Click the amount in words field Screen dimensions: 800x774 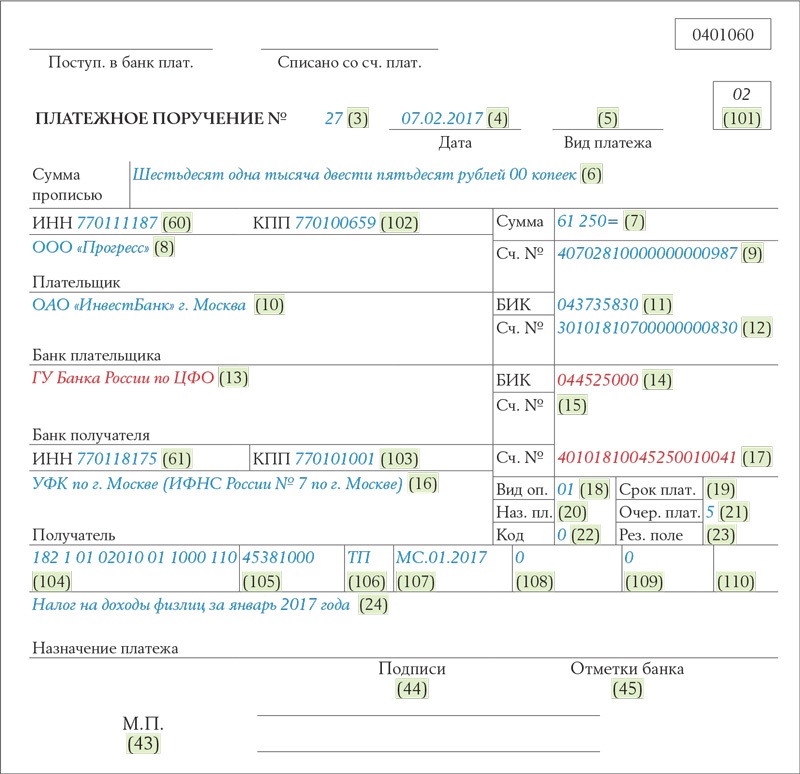click(354, 174)
